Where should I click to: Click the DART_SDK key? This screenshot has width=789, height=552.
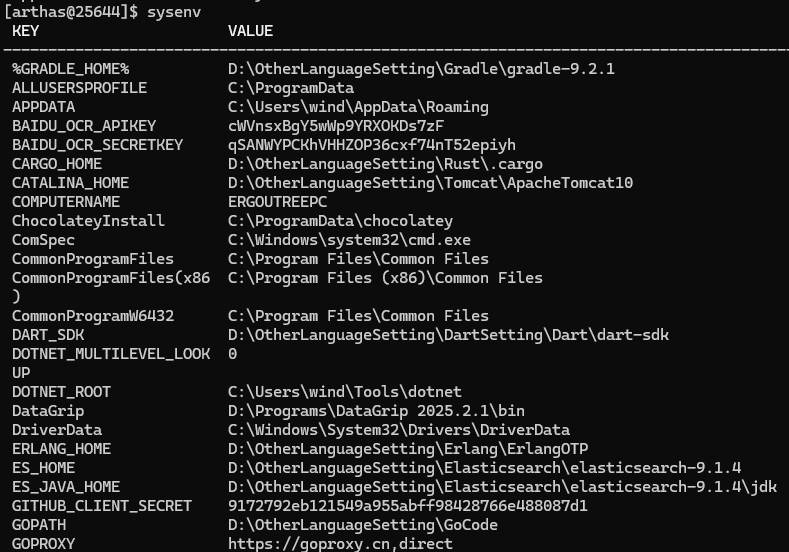click(48, 335)
